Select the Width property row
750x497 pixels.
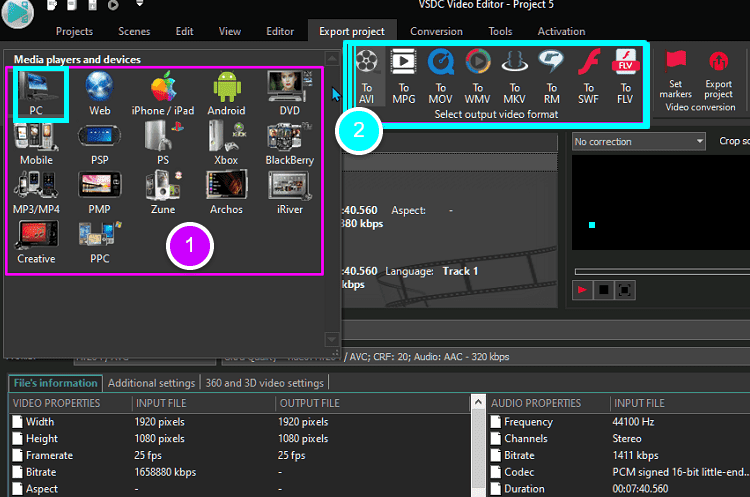click(239, 422)
